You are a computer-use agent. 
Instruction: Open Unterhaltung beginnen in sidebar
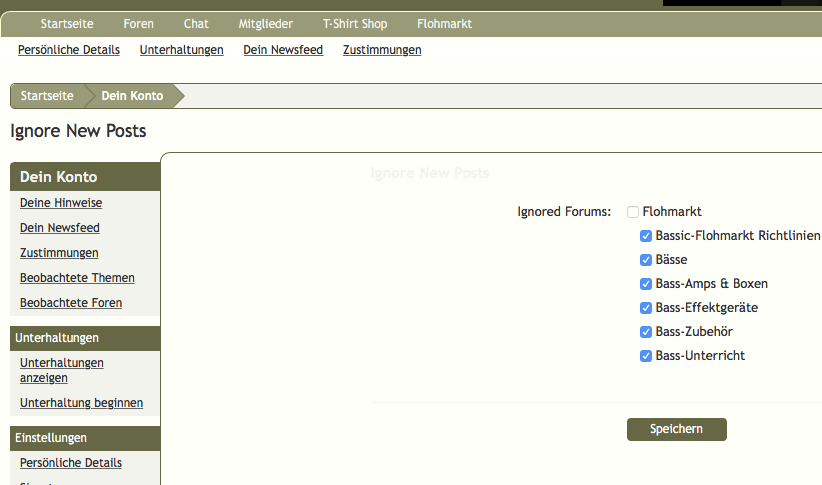click(81, 403)
